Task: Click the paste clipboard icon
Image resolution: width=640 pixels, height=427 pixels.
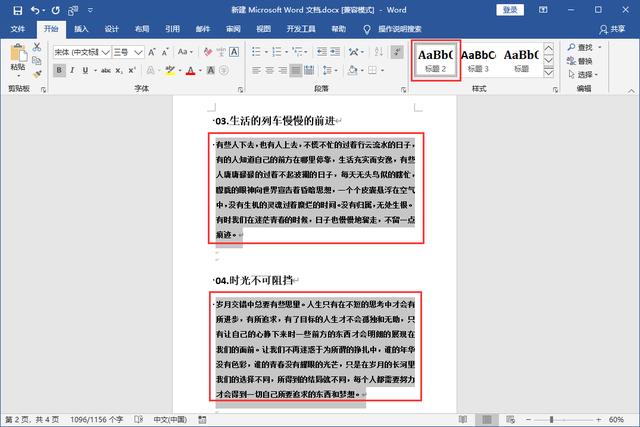Action: click(x=18, y=53)
